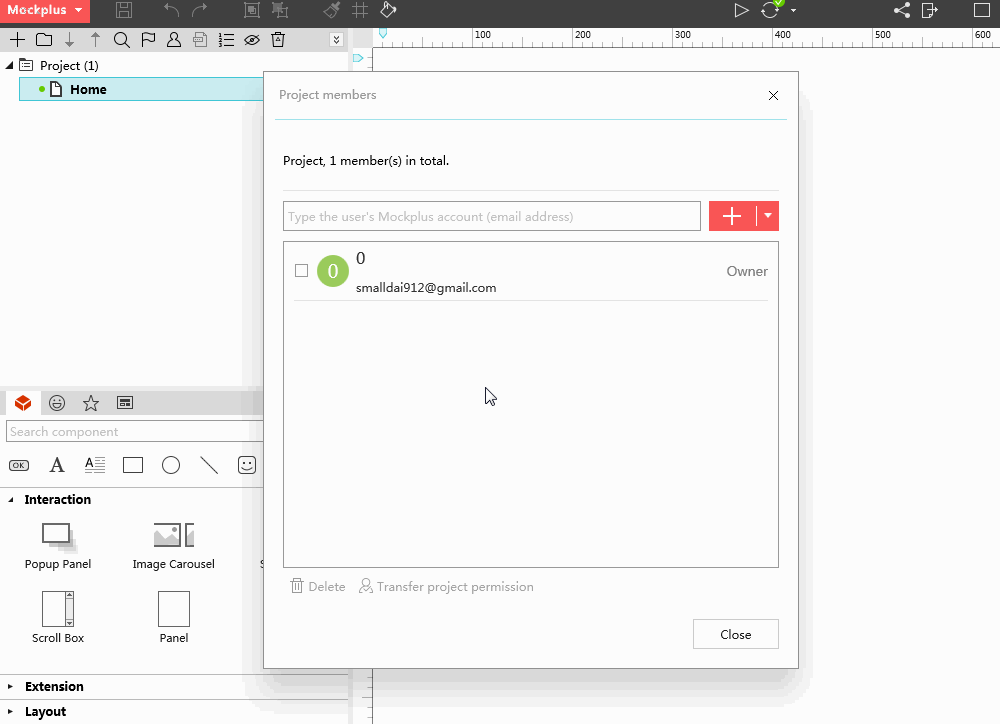Viewport: 1000px width, 724px height.
Task: Select the Format painter brush icon
Action: [331, 10]
